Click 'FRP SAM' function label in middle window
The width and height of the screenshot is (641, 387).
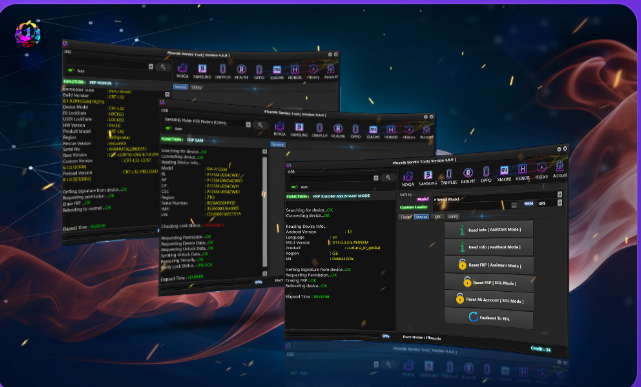click(x=195, y=140)
